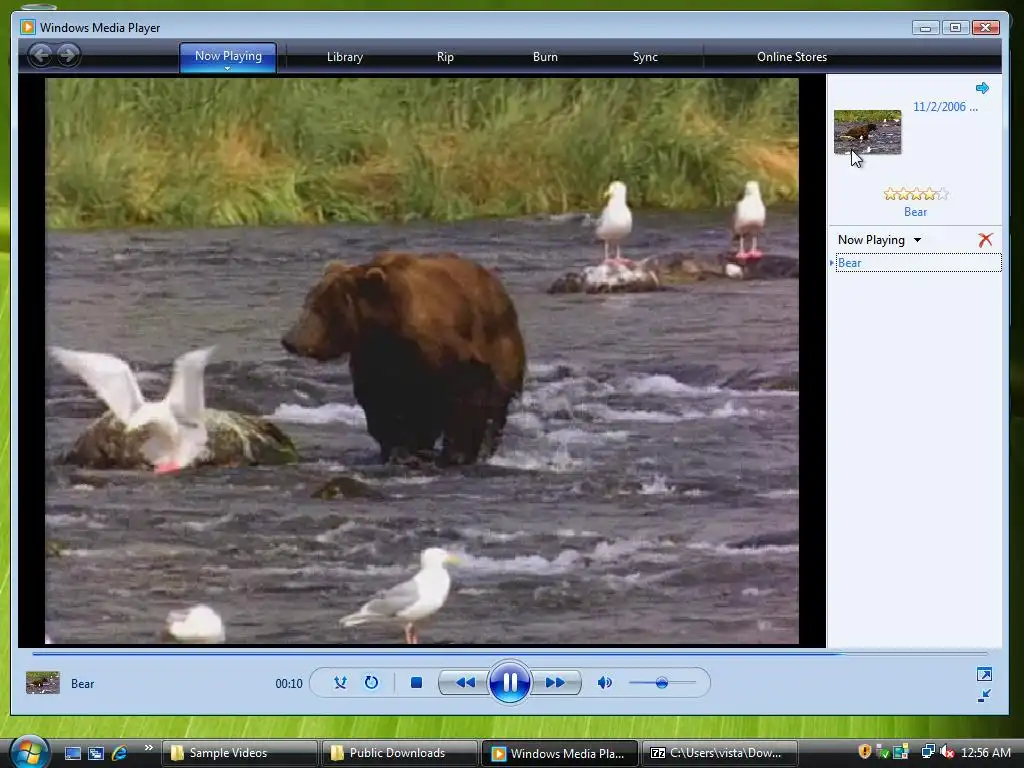Toggle the repeat button

[371, 682]
